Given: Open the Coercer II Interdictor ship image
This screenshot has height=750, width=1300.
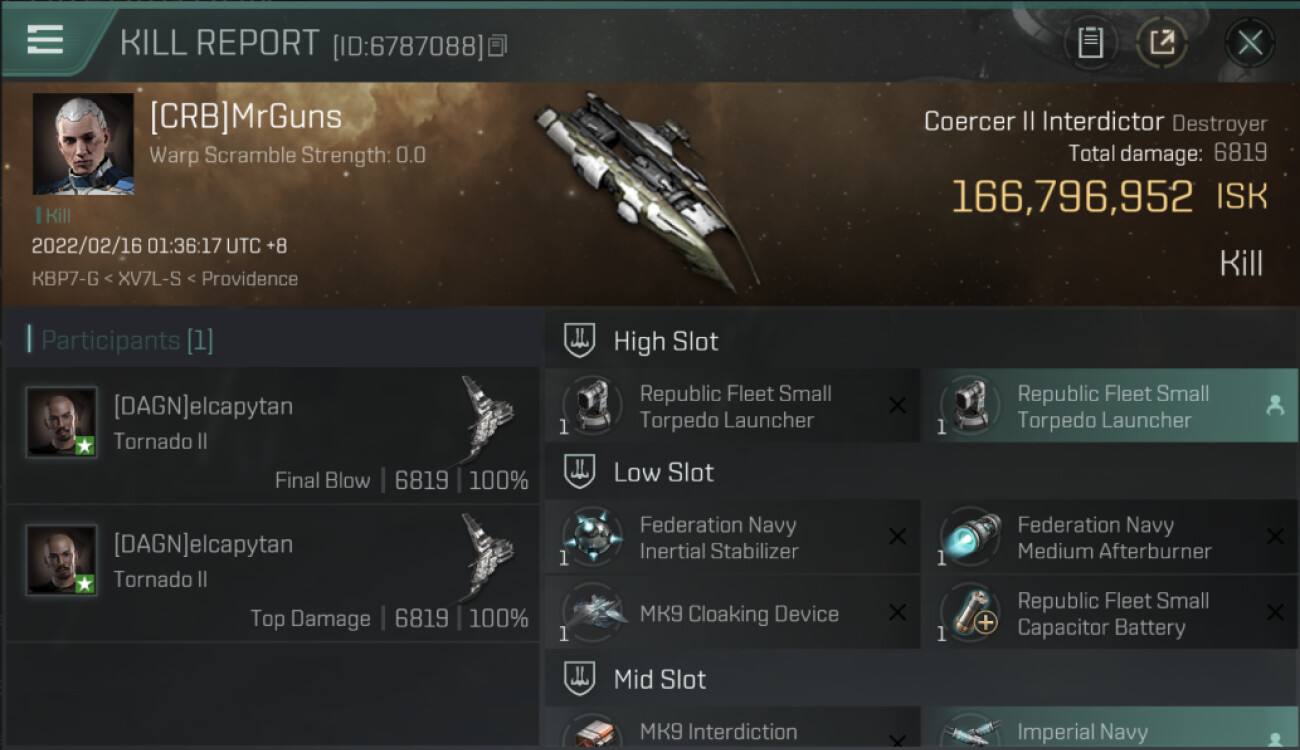Looking at the screenshot, I should 645,190.
